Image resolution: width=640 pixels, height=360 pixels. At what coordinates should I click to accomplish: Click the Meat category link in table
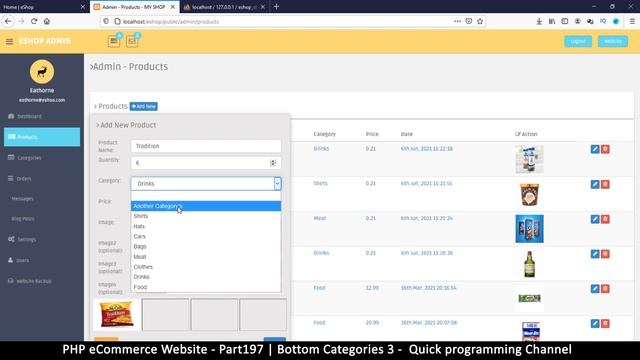pyautogui.click(x=320, y=218)
